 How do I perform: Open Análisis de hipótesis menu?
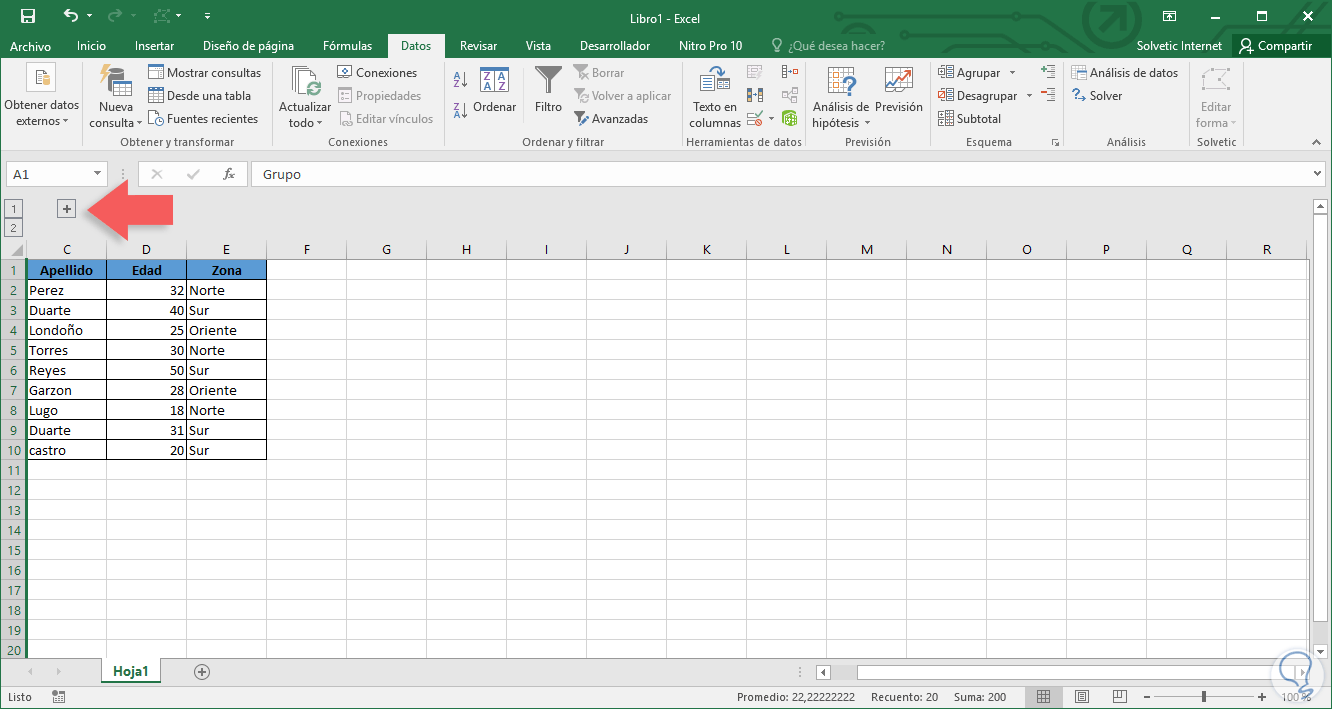pos(841,97)
